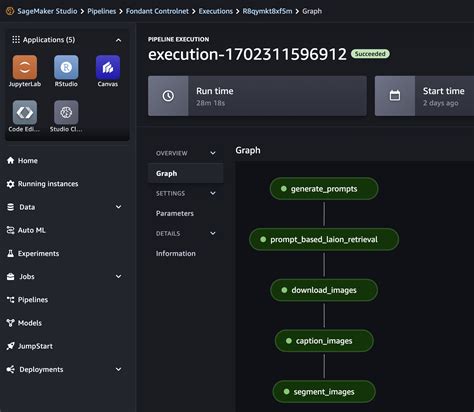
Task: Click the Run time clock icon
Action: pos(168,96)
